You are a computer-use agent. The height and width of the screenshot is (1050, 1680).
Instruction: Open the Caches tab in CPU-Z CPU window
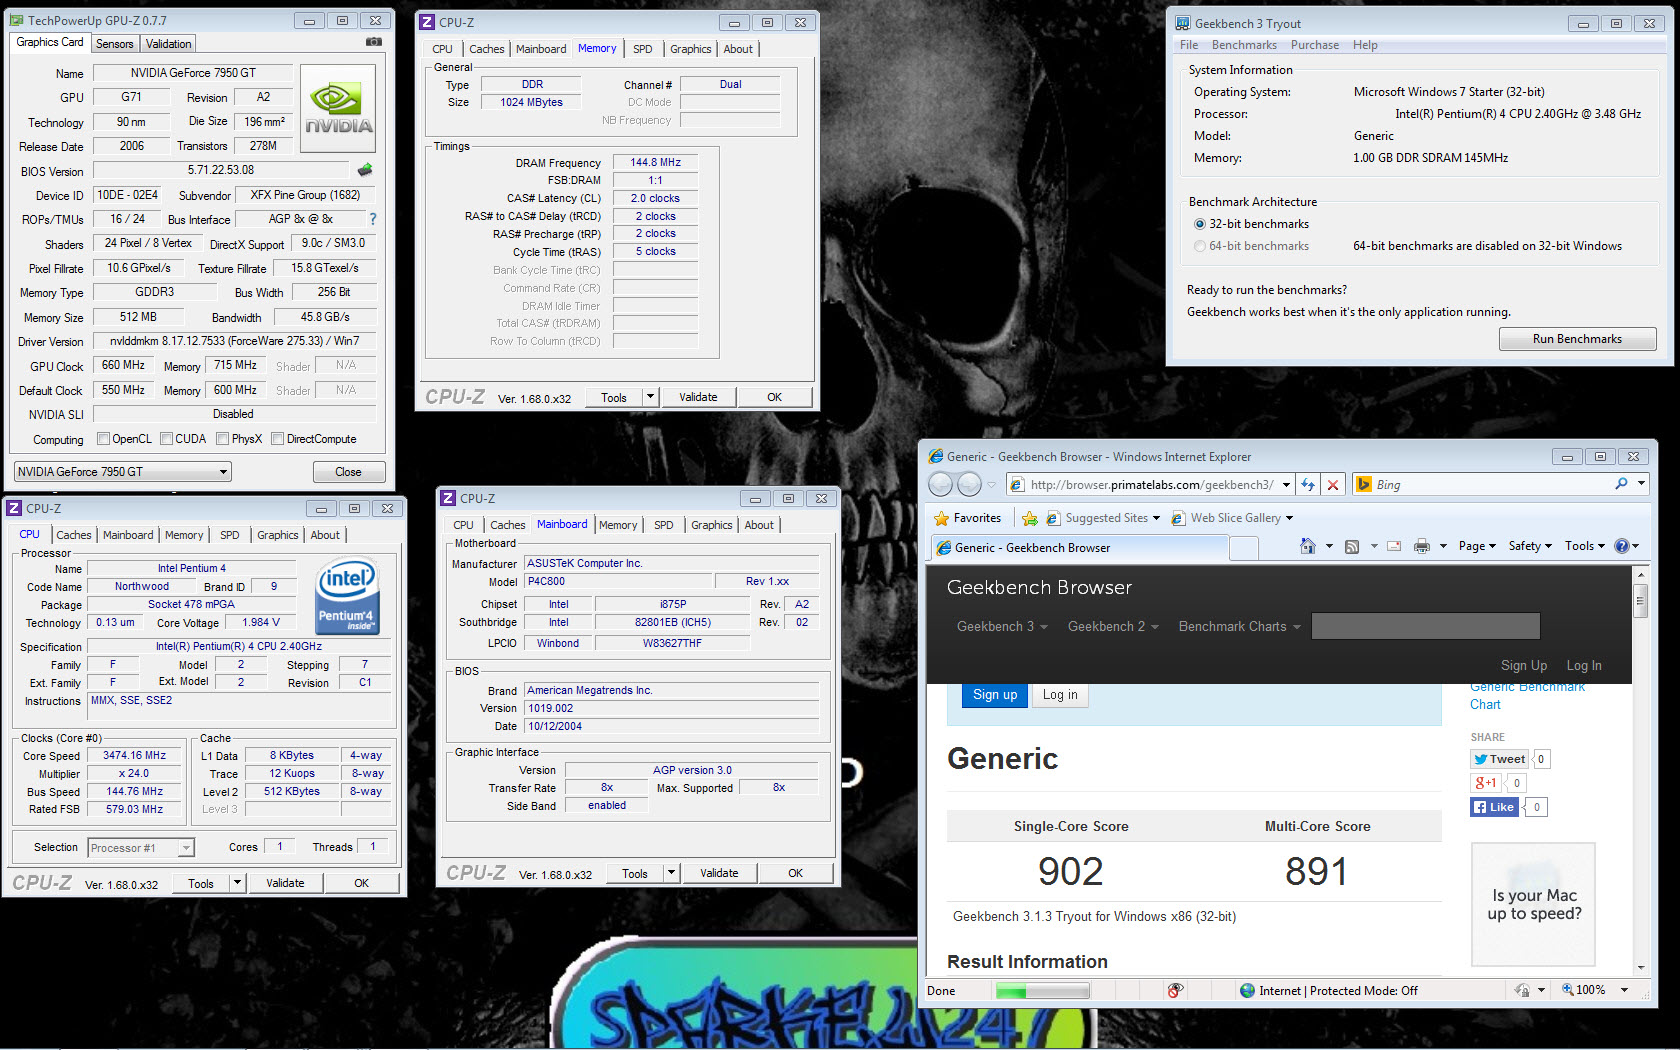[74, 535]
